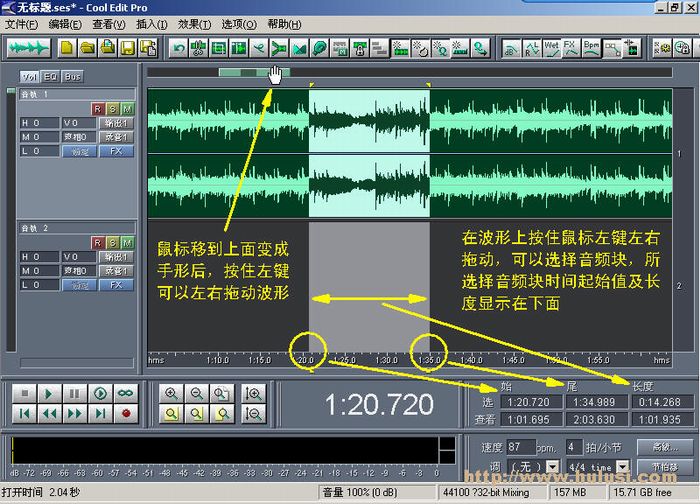Screen dimensions: 700x504
Task: Jump to end with go-to-end button
Action: [x=100, y=414]
